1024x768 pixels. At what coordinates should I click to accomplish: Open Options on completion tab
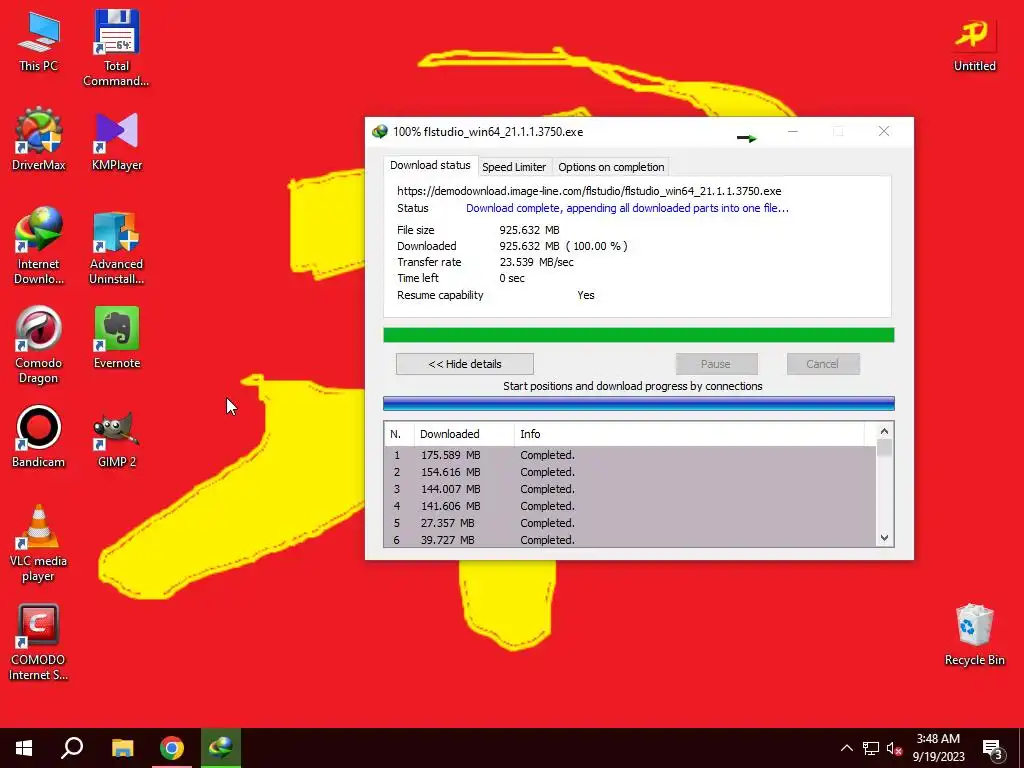tap(611, 167)
